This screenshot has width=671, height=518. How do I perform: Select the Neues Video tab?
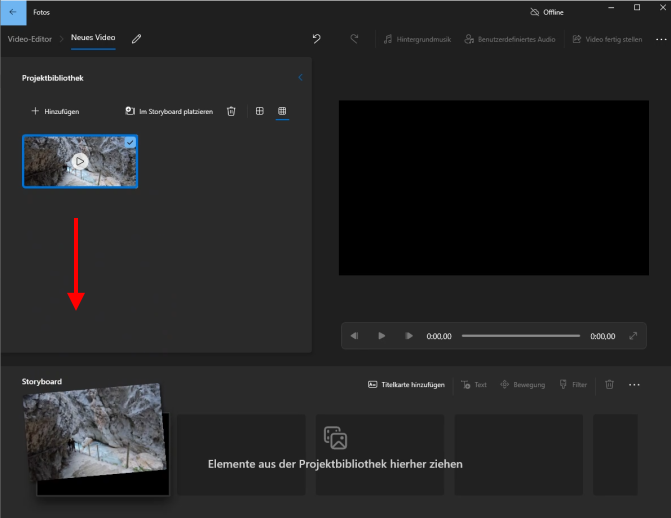click(93, 39)
